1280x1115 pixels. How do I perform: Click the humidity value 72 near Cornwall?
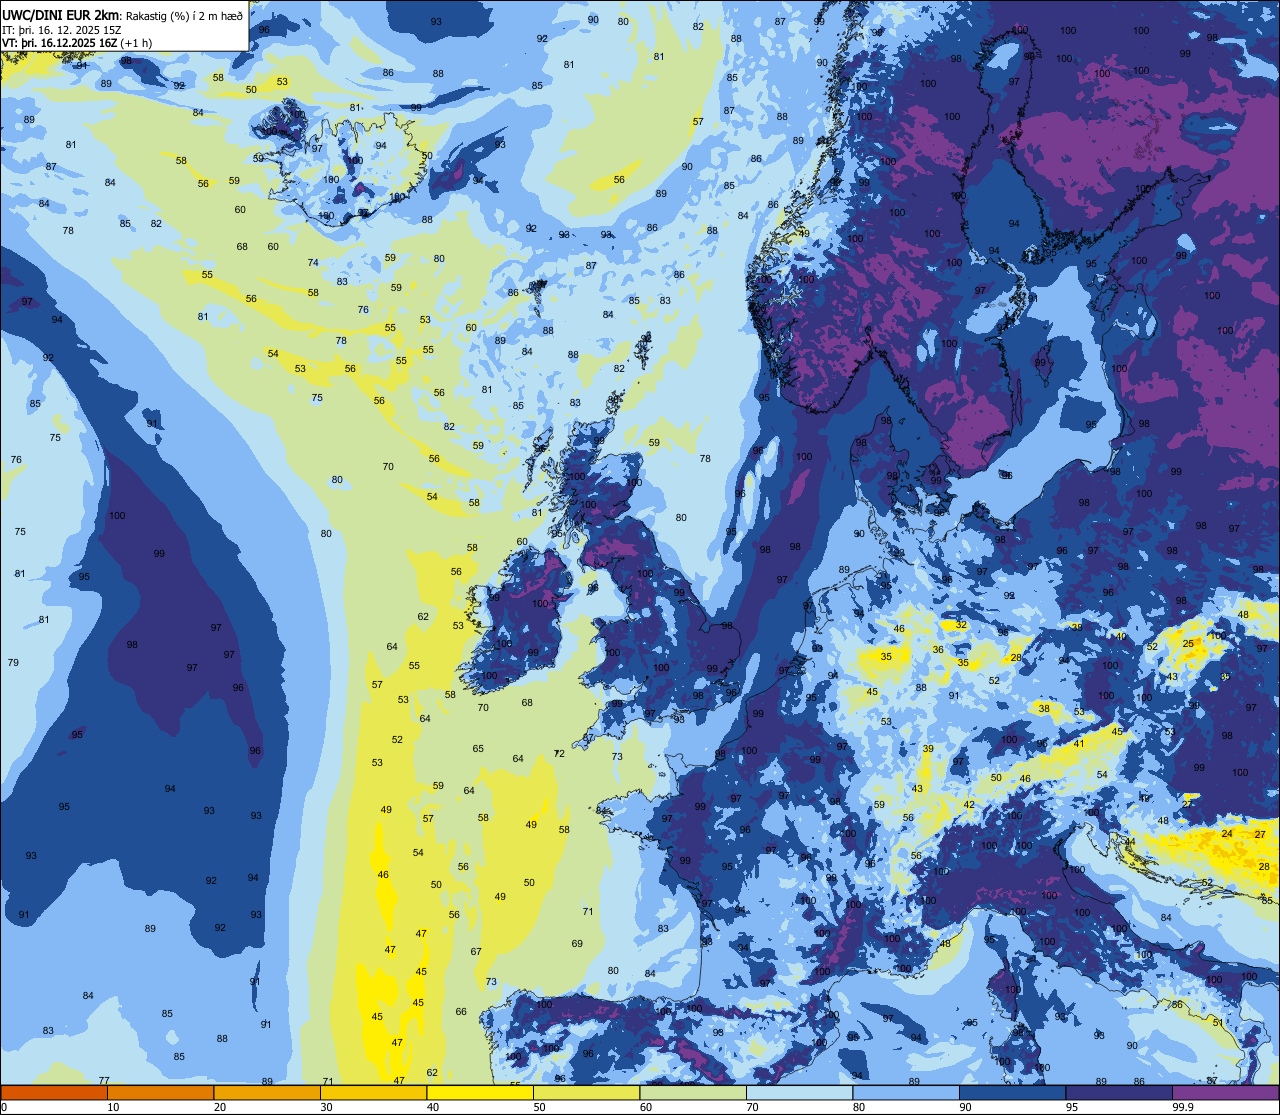coord(559,753)
